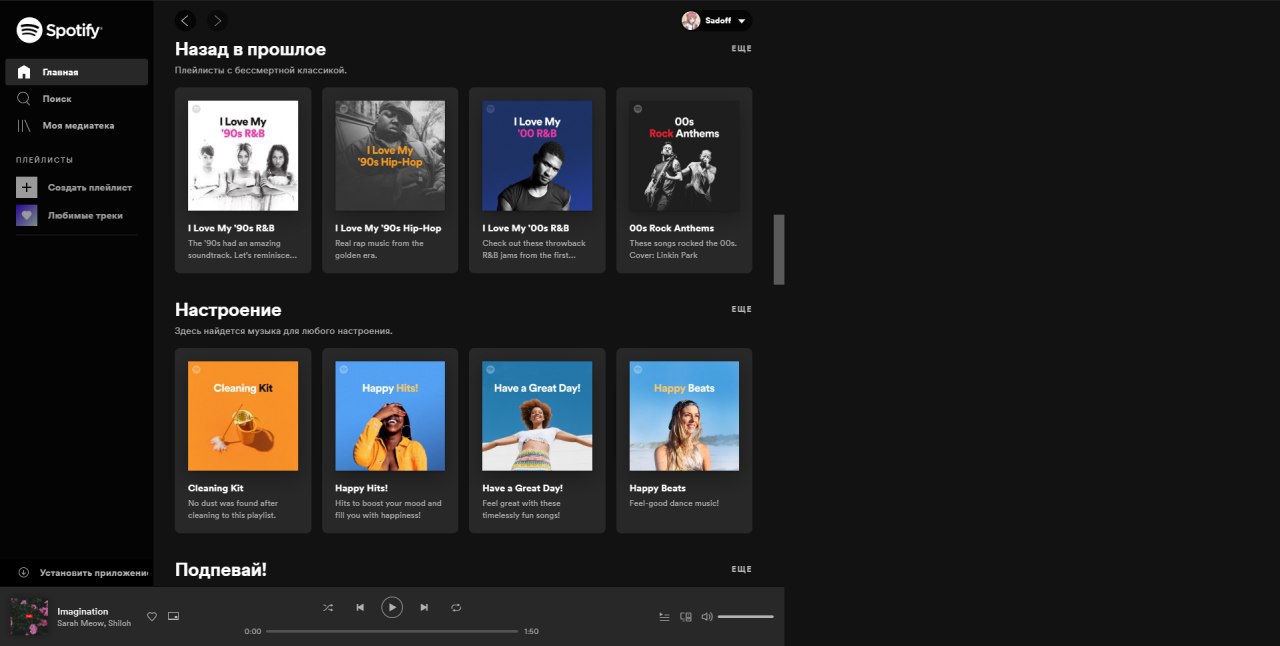Open the Назад в прошлое section heading

250,49
